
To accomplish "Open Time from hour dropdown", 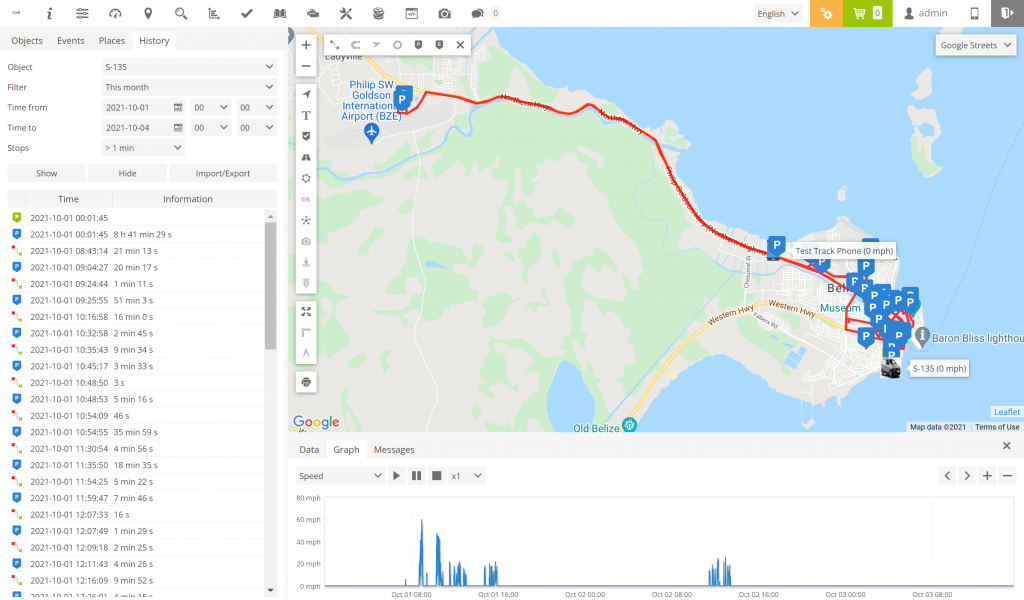I will 210,107.
